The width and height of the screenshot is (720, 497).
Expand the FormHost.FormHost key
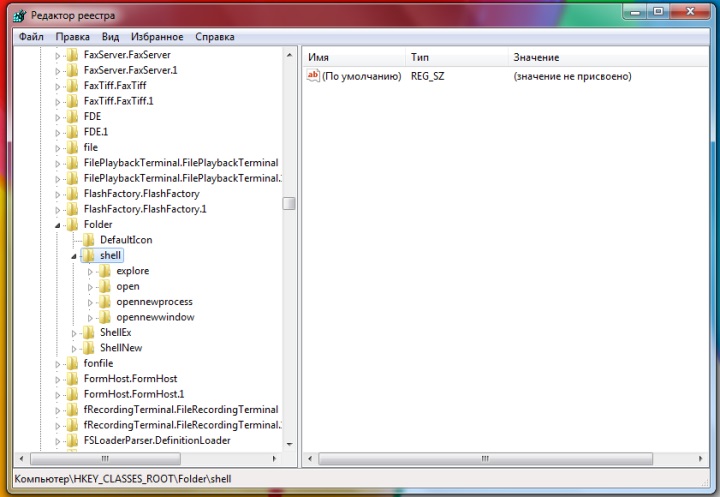pos(57,380)
